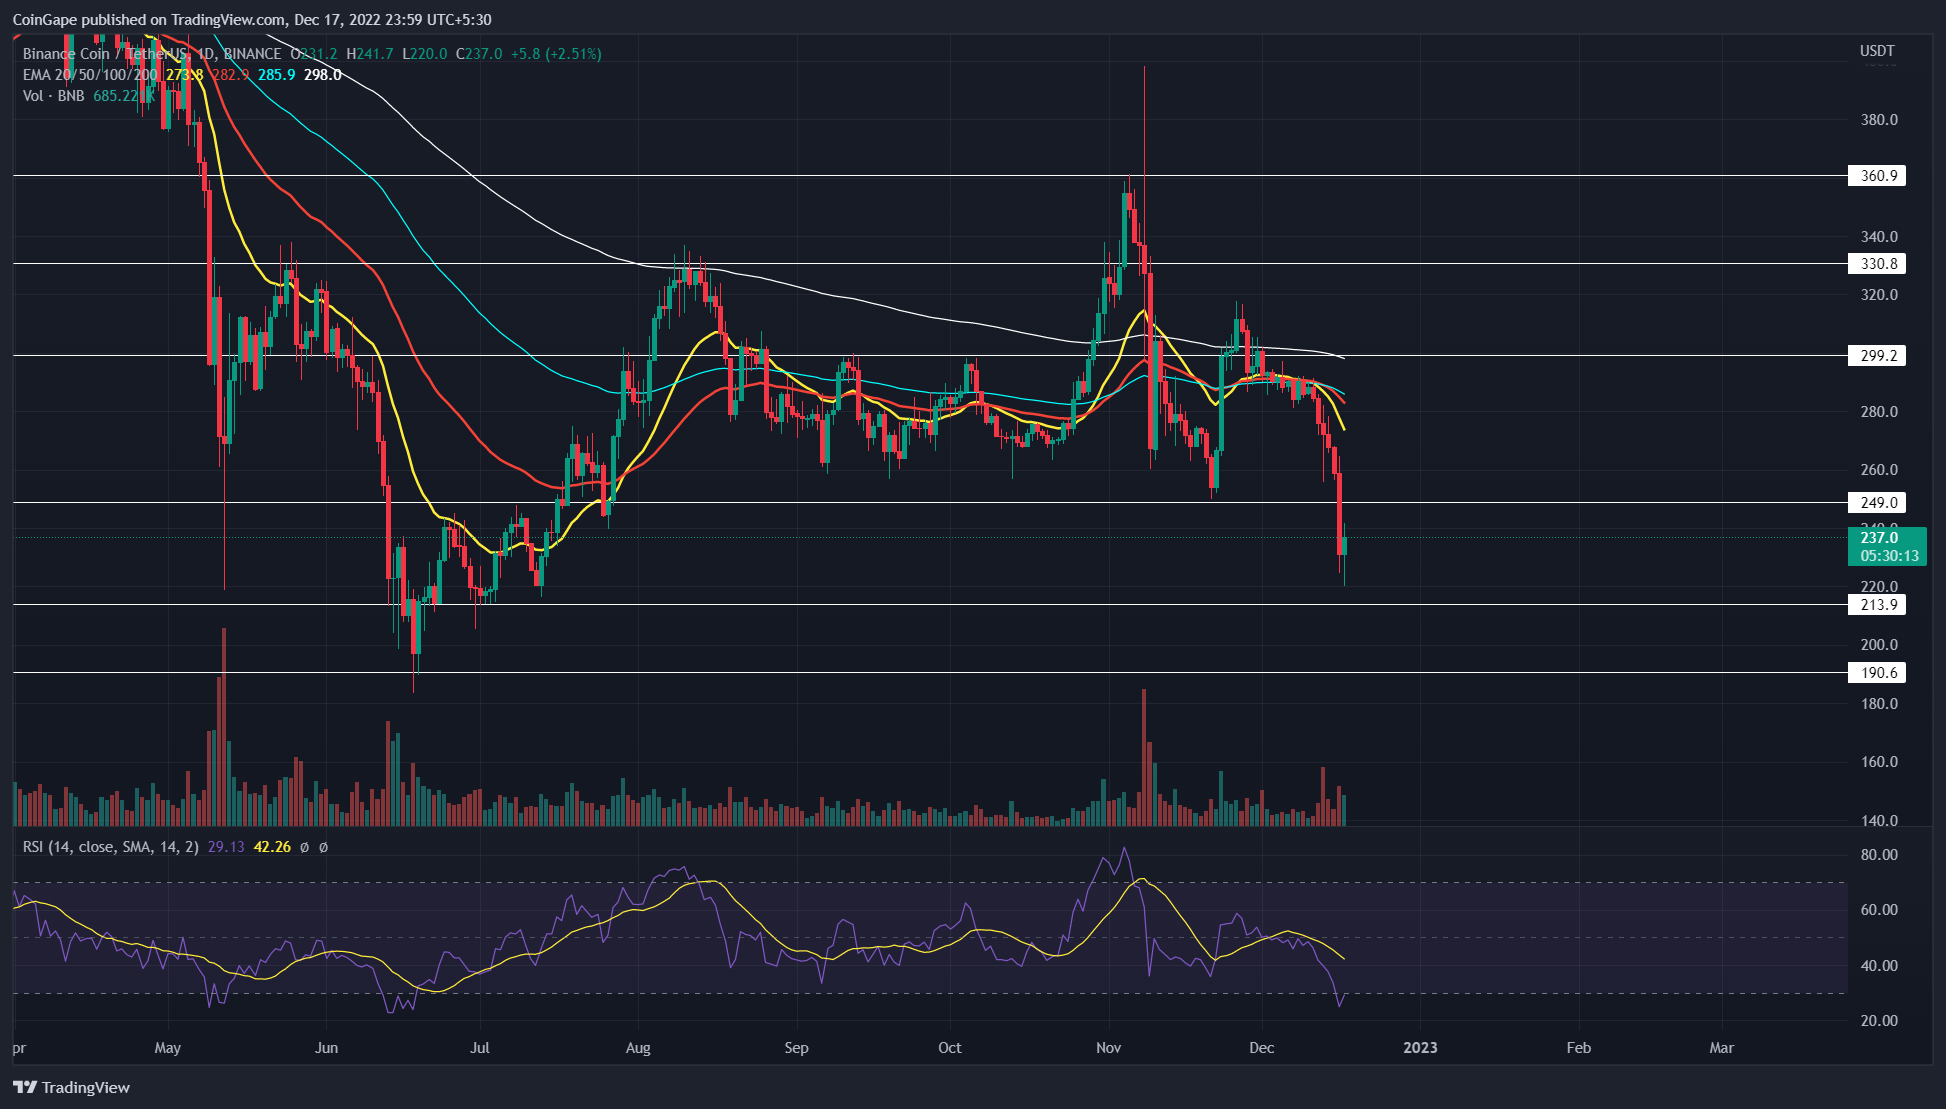
Task: Click the 190.6 horizontal line price label
Action: [1877, 673]
